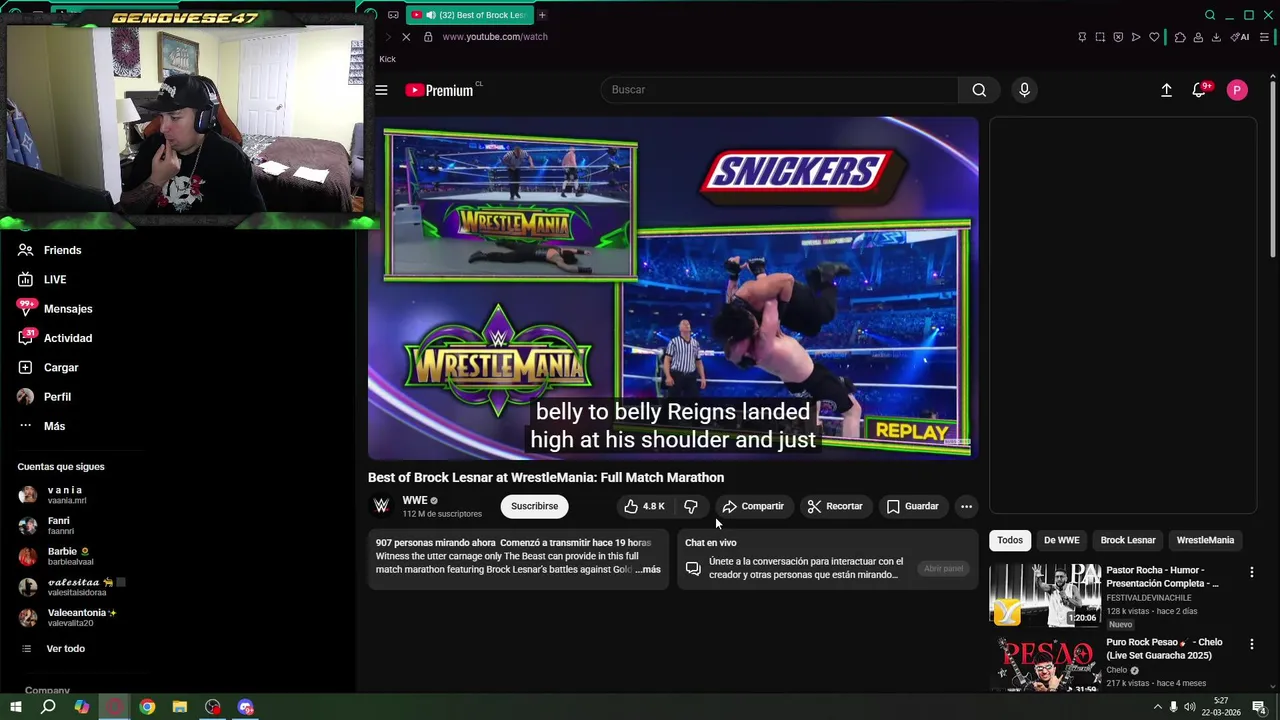This screenshot has width=1280, height=720.
Task: Select the Brock Lesnar filter chip
Action: pyautogui.click(x=1128, y=540)
